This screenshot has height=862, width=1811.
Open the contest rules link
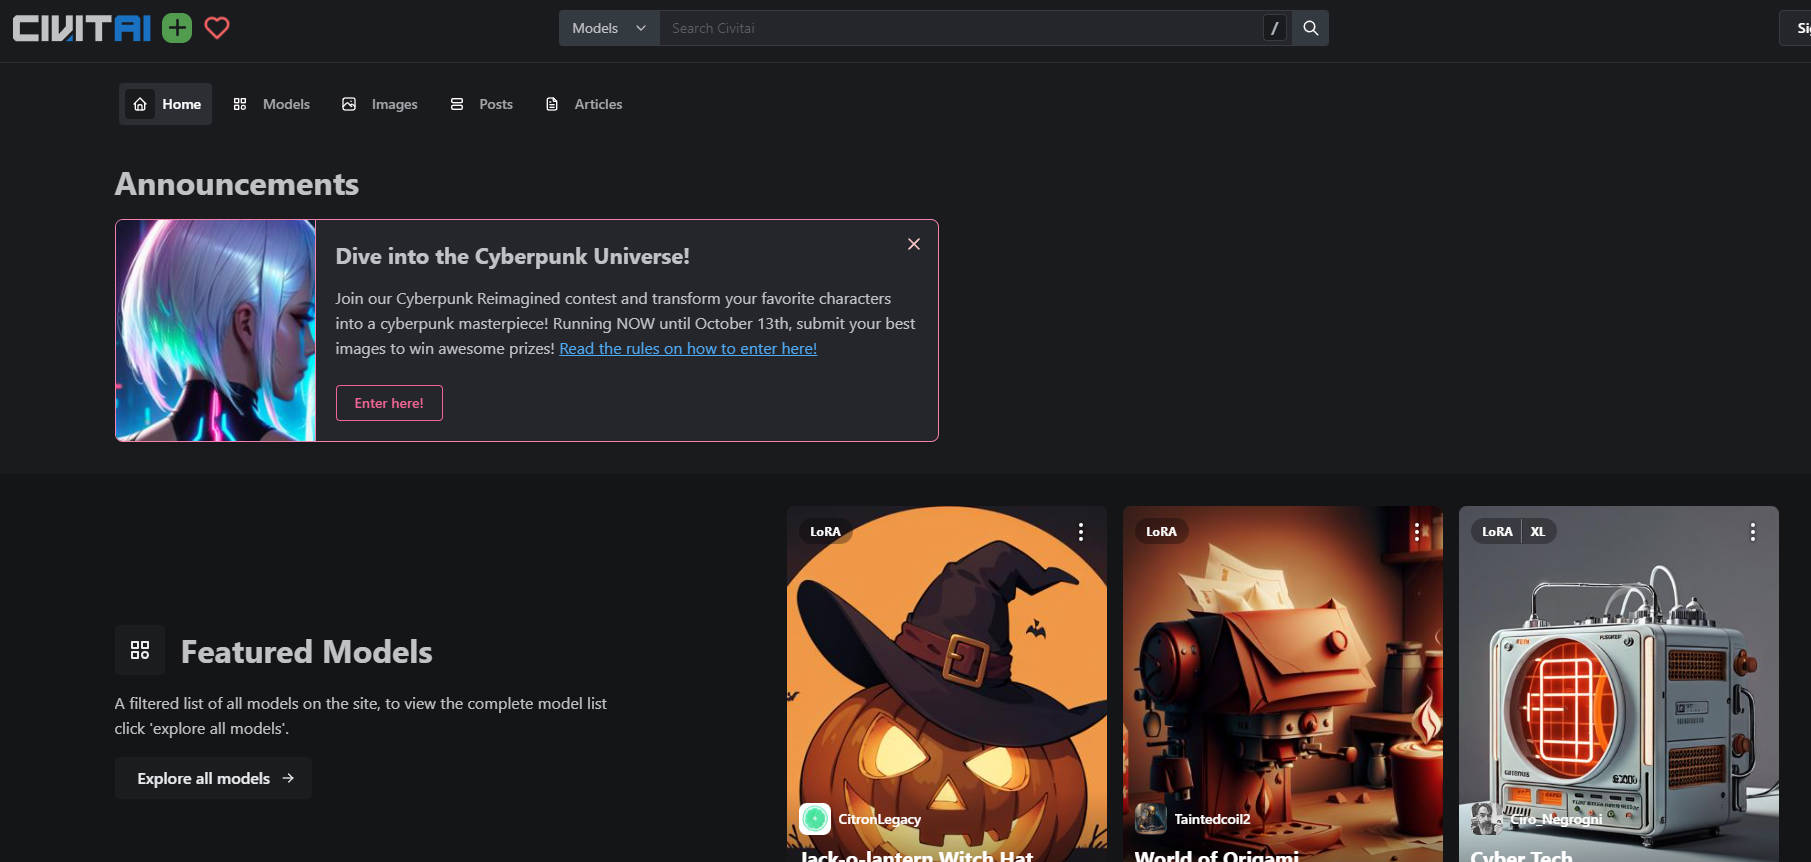(687, 348)
